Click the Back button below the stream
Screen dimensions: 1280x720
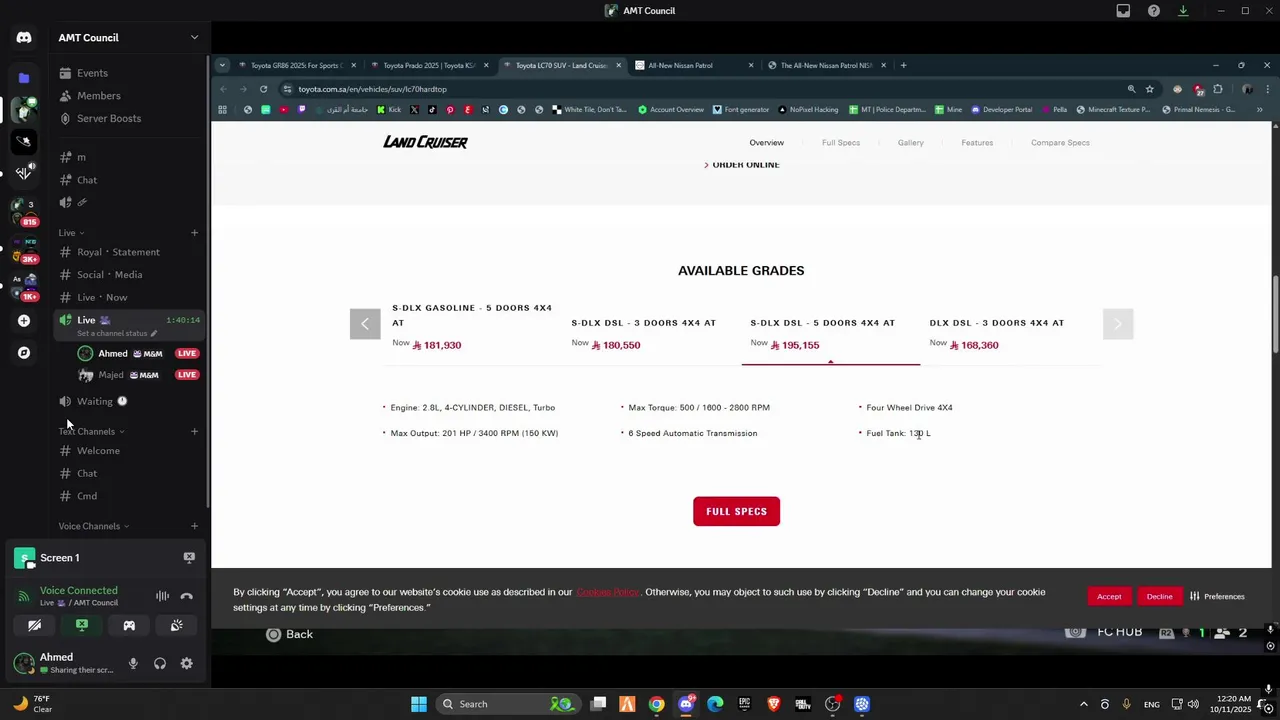point(290,635)
